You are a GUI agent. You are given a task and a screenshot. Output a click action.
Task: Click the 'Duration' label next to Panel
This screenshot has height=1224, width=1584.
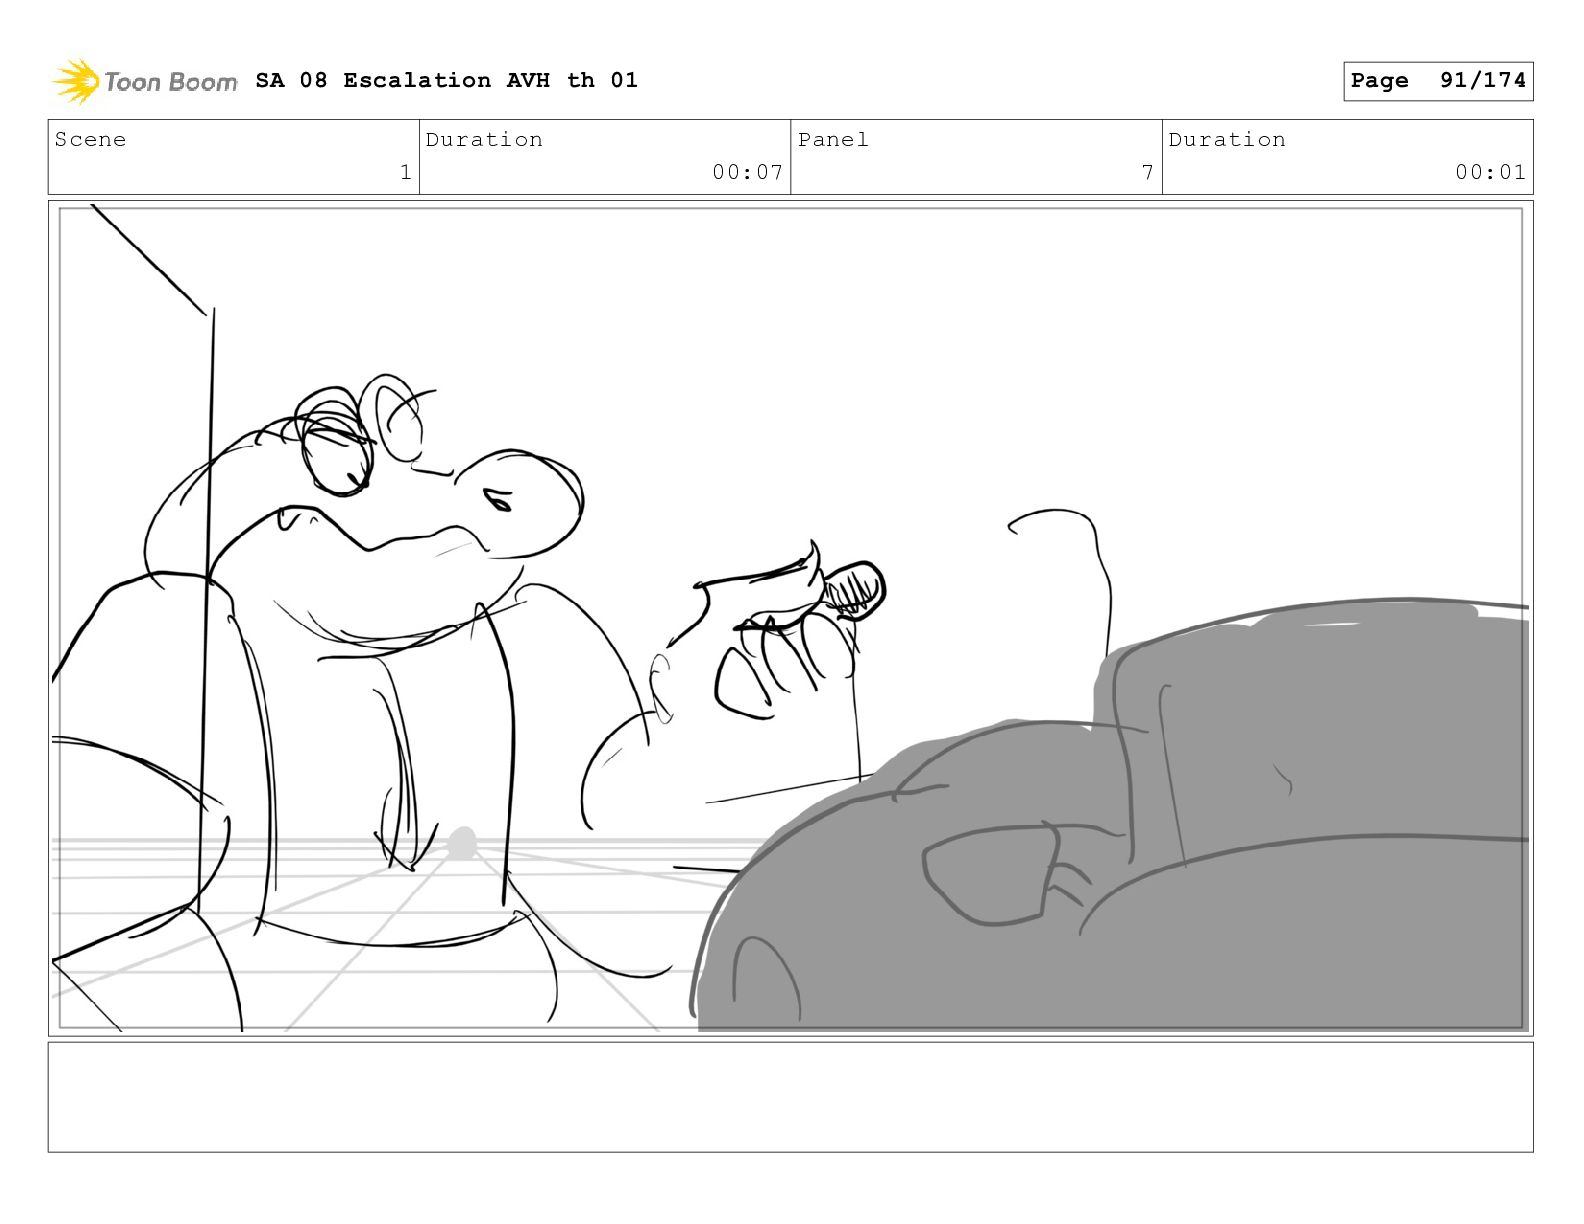tap(1227, 140)
